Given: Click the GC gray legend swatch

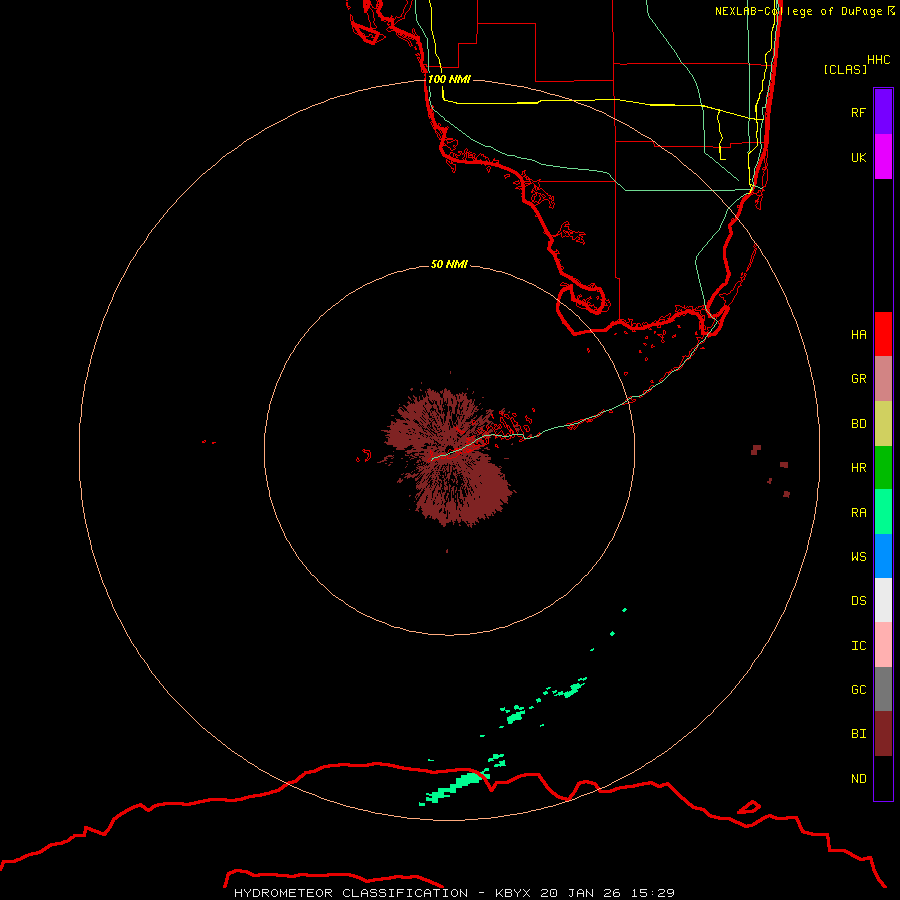Looking at the screenshot, I should tap(883, 689).
